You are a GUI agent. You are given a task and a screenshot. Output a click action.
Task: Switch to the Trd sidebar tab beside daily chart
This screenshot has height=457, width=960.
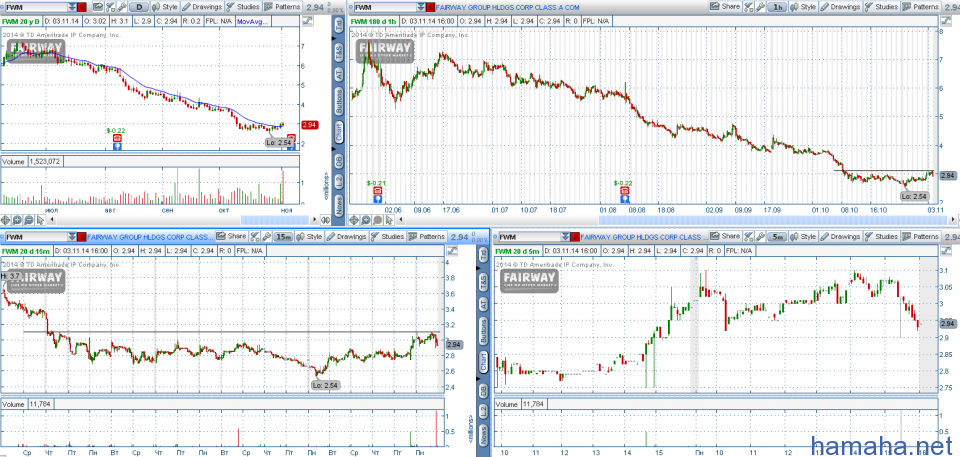click(339, 25)
